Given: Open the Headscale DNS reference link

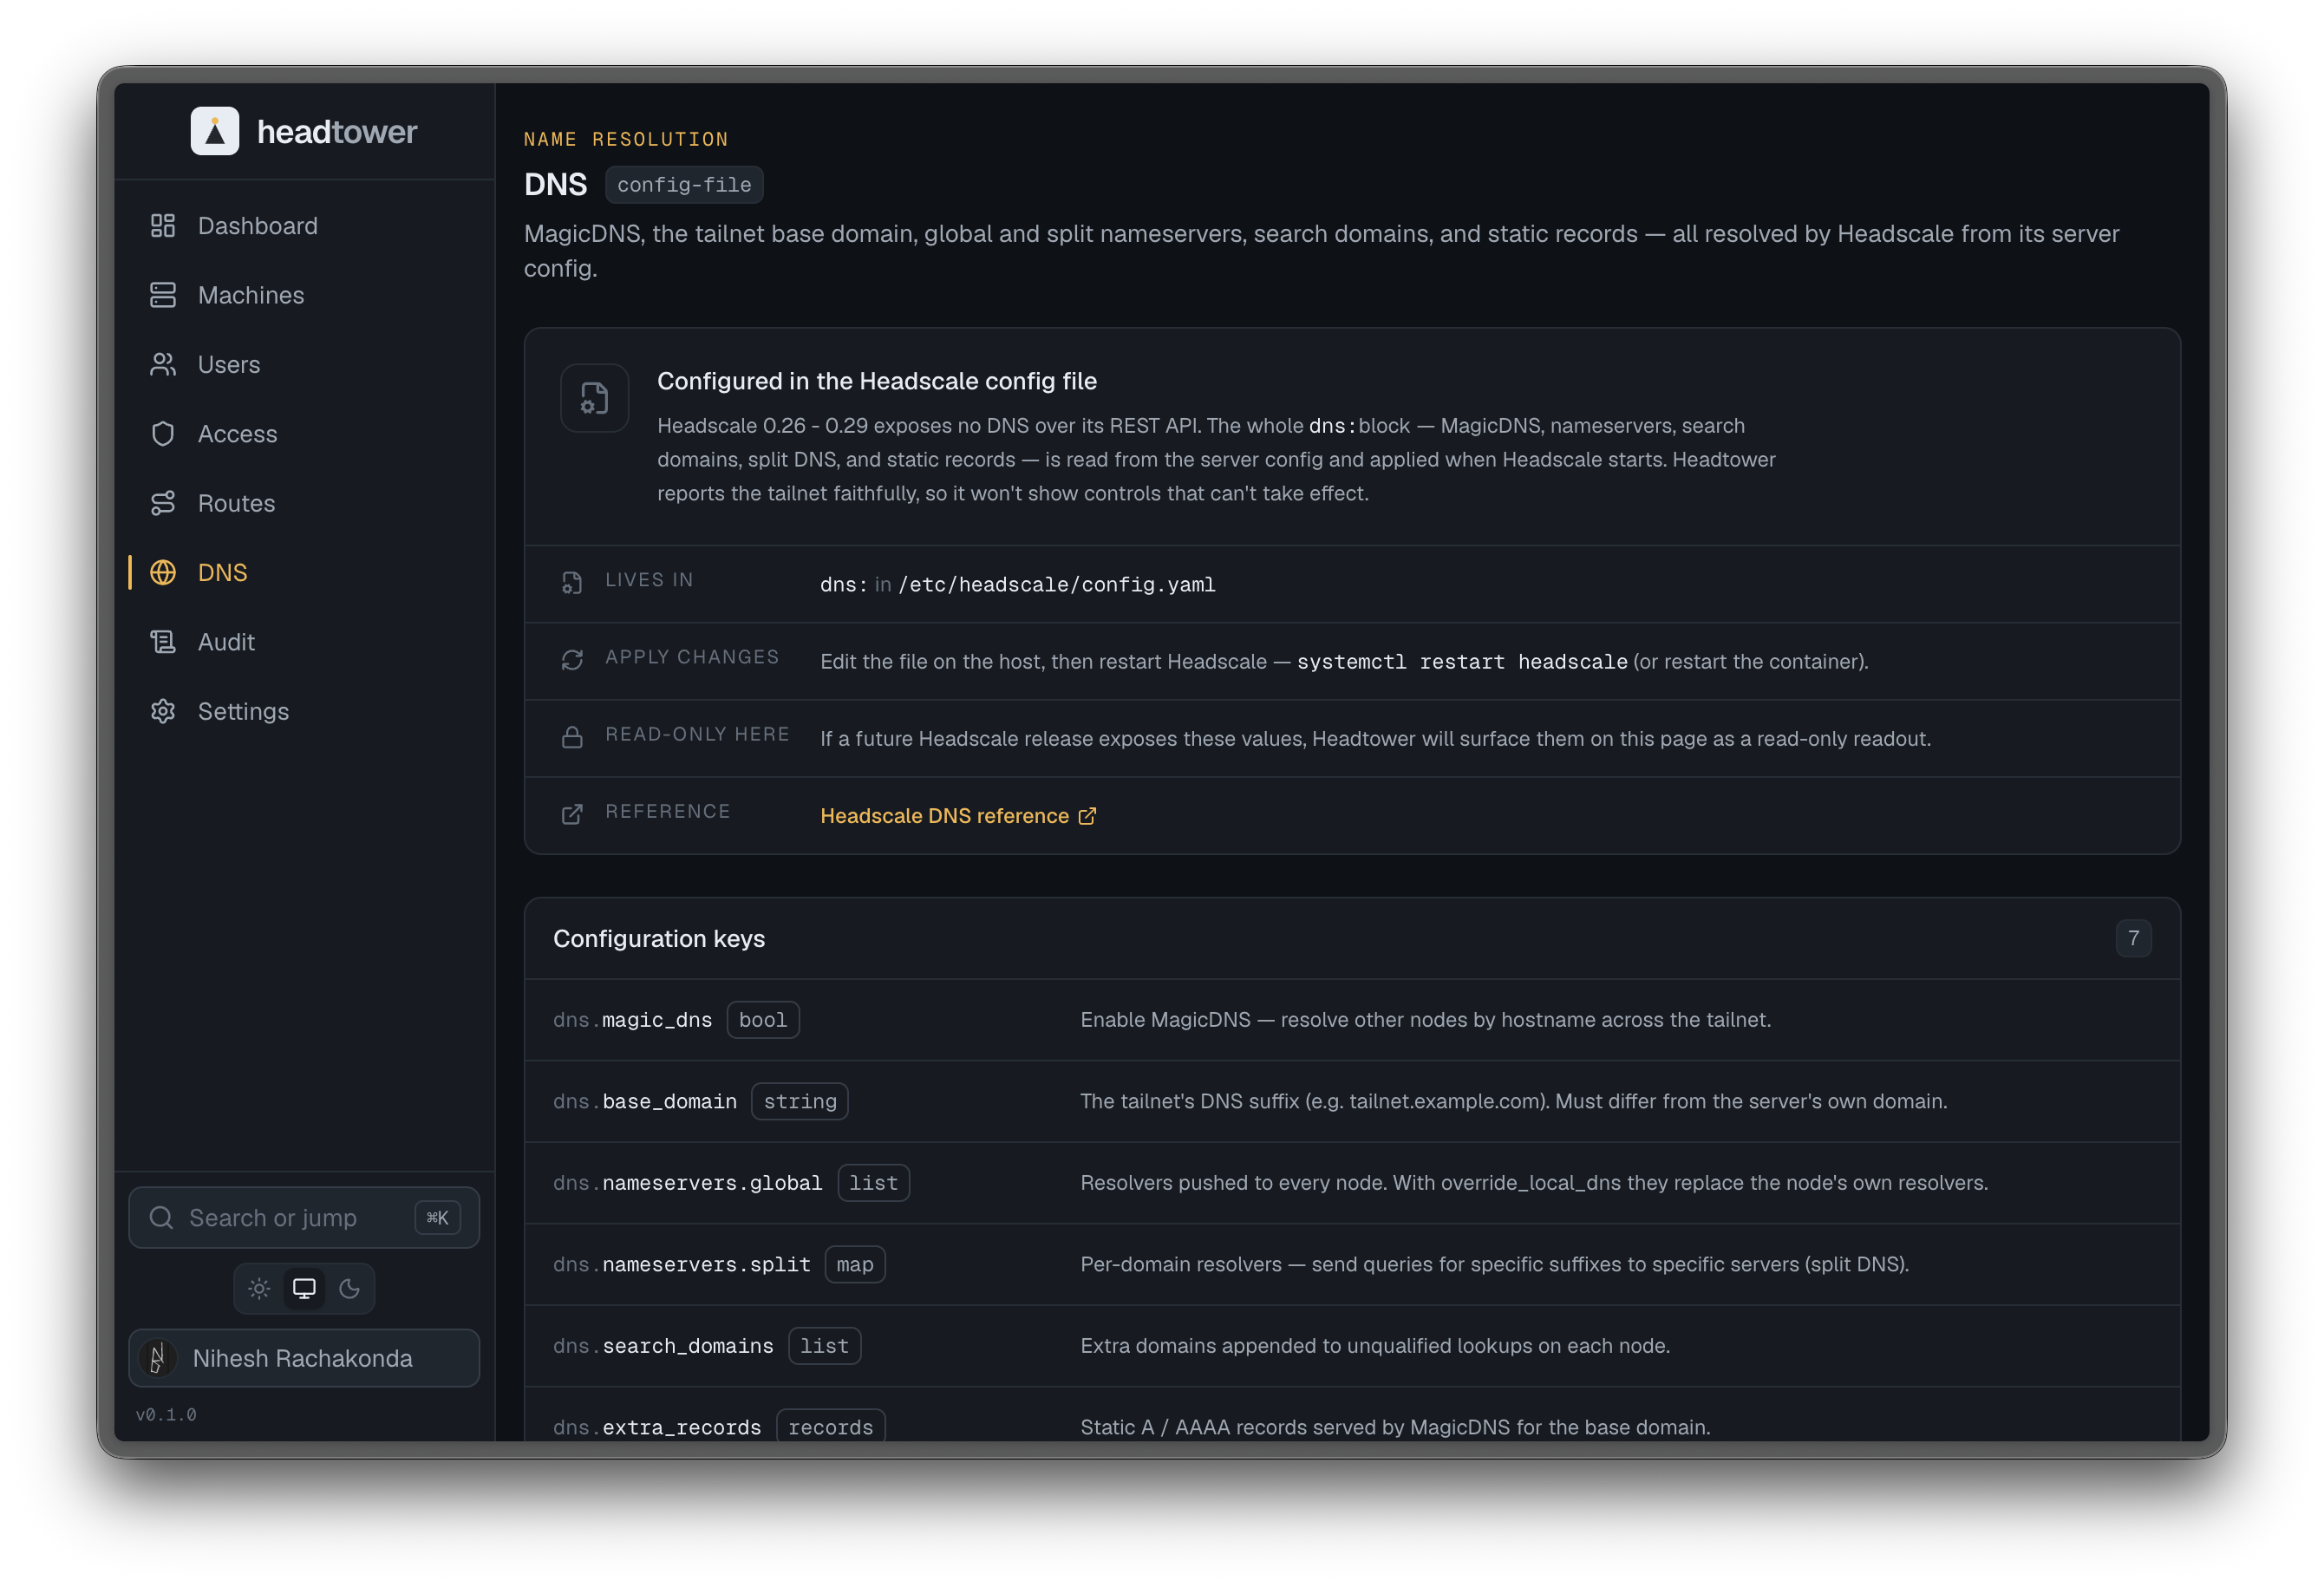Looking at the screenshot, I should 958,816.
